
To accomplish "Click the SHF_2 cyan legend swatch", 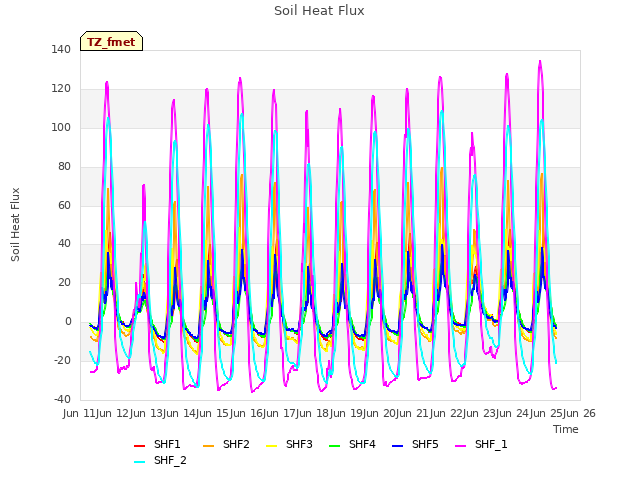I will [x=140, y=462].
